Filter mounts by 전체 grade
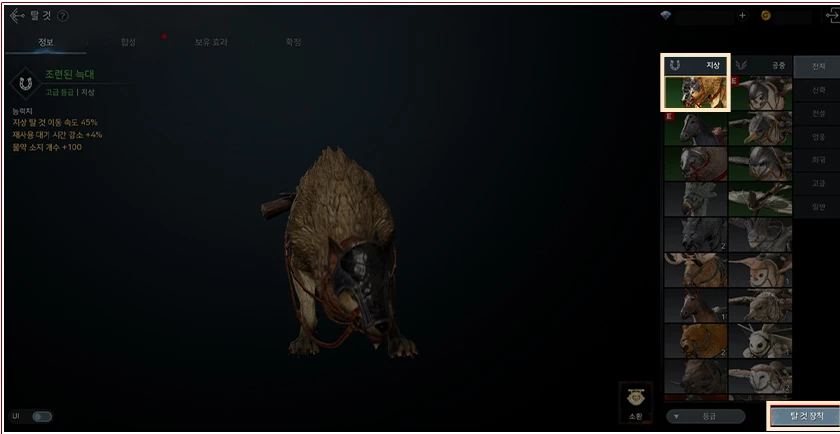This screenshot has width=840, height=434. (818, 66)
